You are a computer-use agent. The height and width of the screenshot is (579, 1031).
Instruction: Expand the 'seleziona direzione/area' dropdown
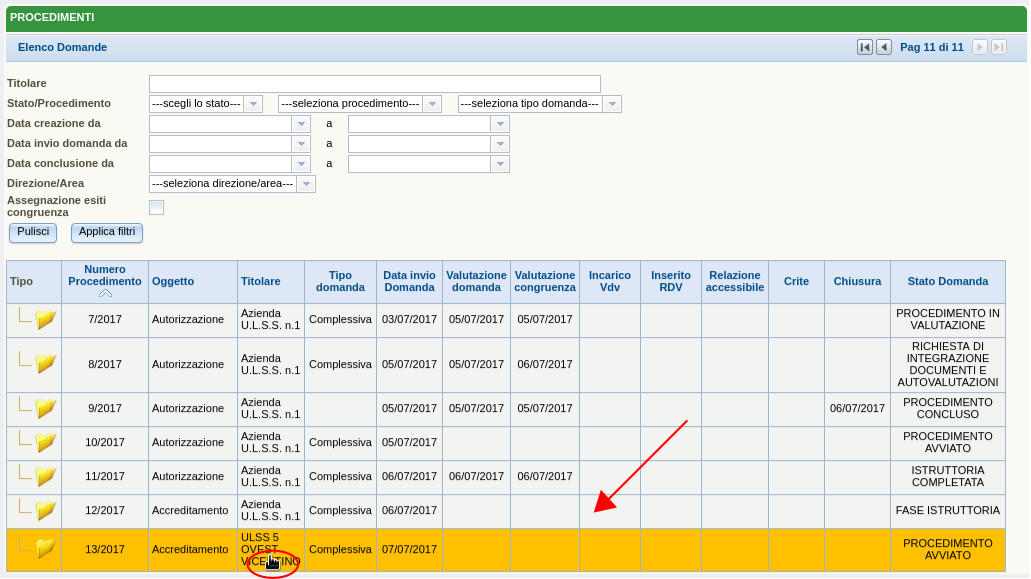[x=306, y=184]
